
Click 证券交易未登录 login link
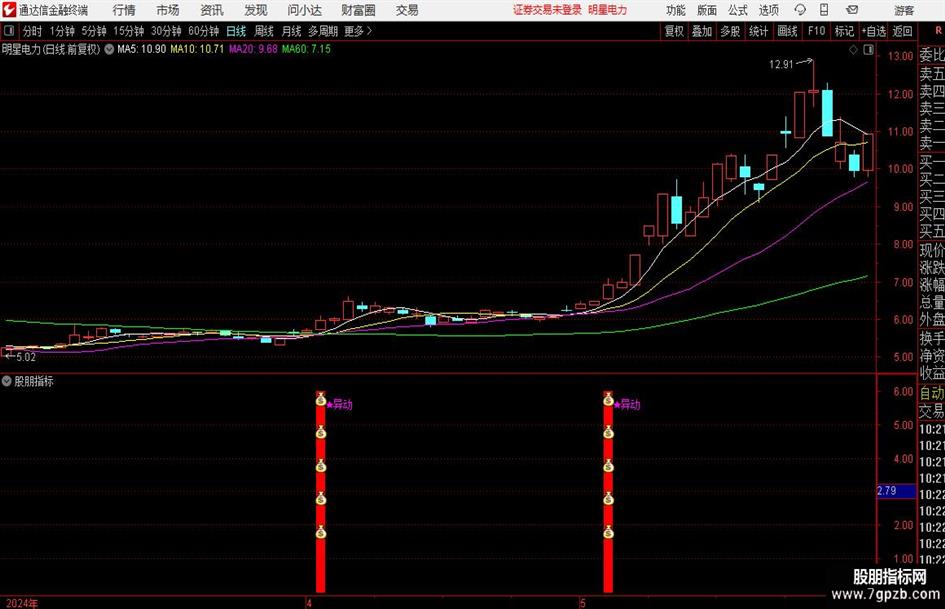tap(547, 10)
